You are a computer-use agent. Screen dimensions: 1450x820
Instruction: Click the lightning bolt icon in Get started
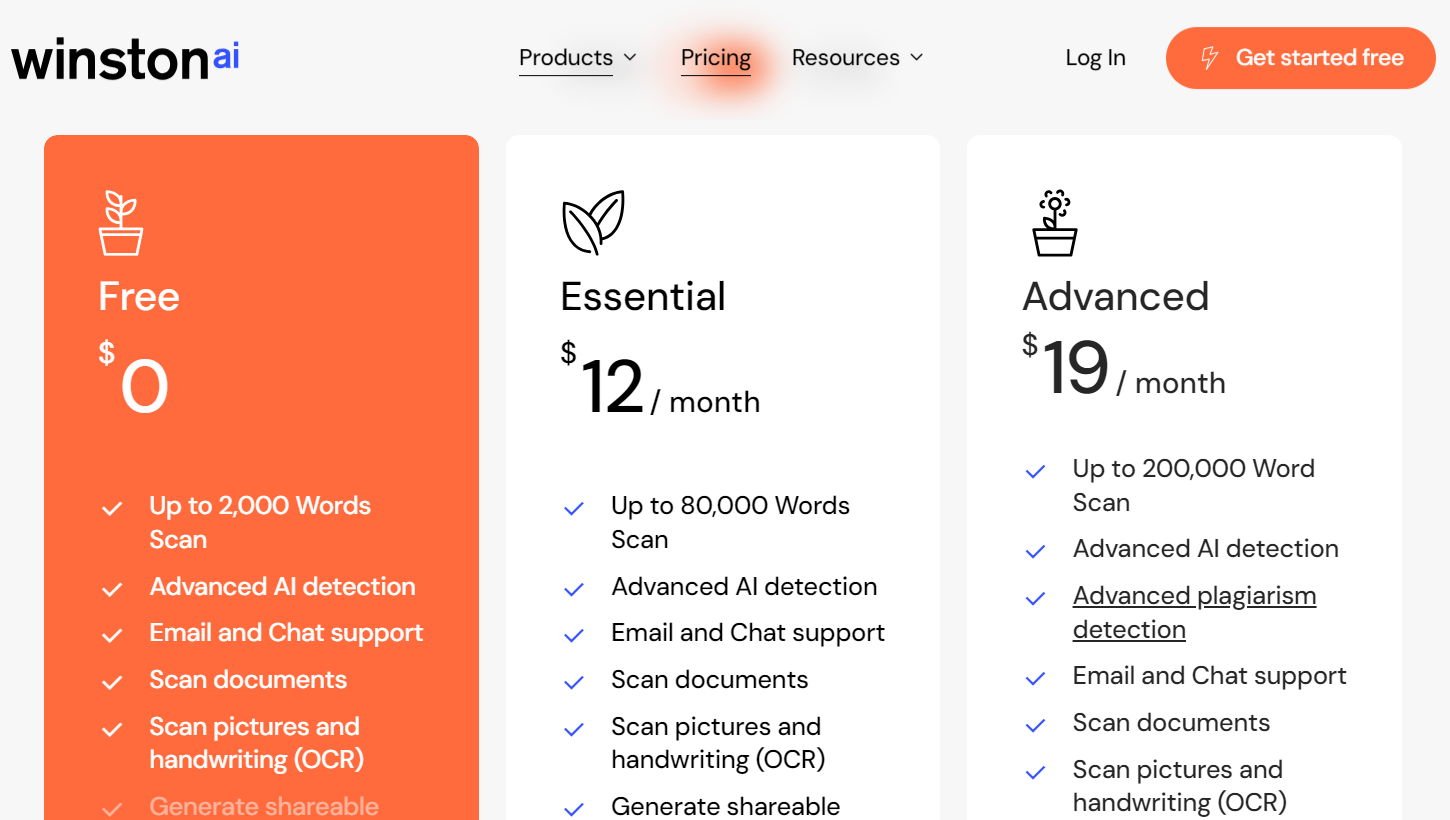pos(1209,58)
